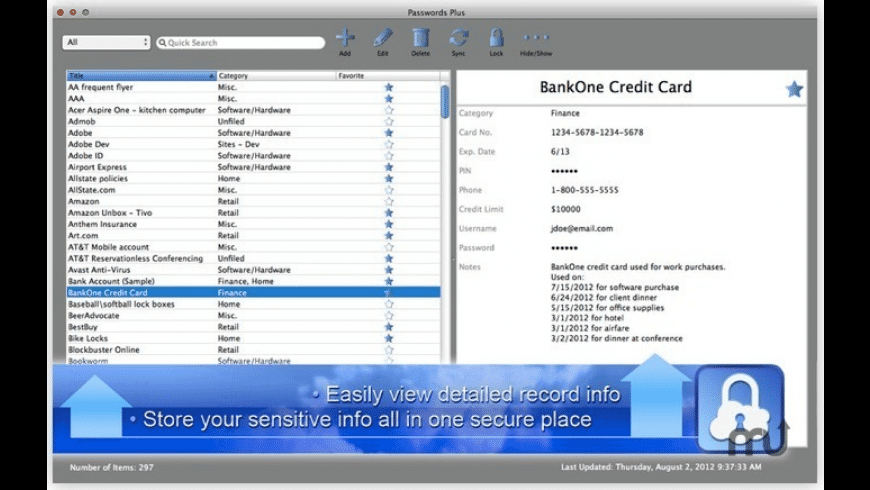Toggle favorite star for Allstate policies
This screenshot has height=490, width=870.
pos(389,179)
